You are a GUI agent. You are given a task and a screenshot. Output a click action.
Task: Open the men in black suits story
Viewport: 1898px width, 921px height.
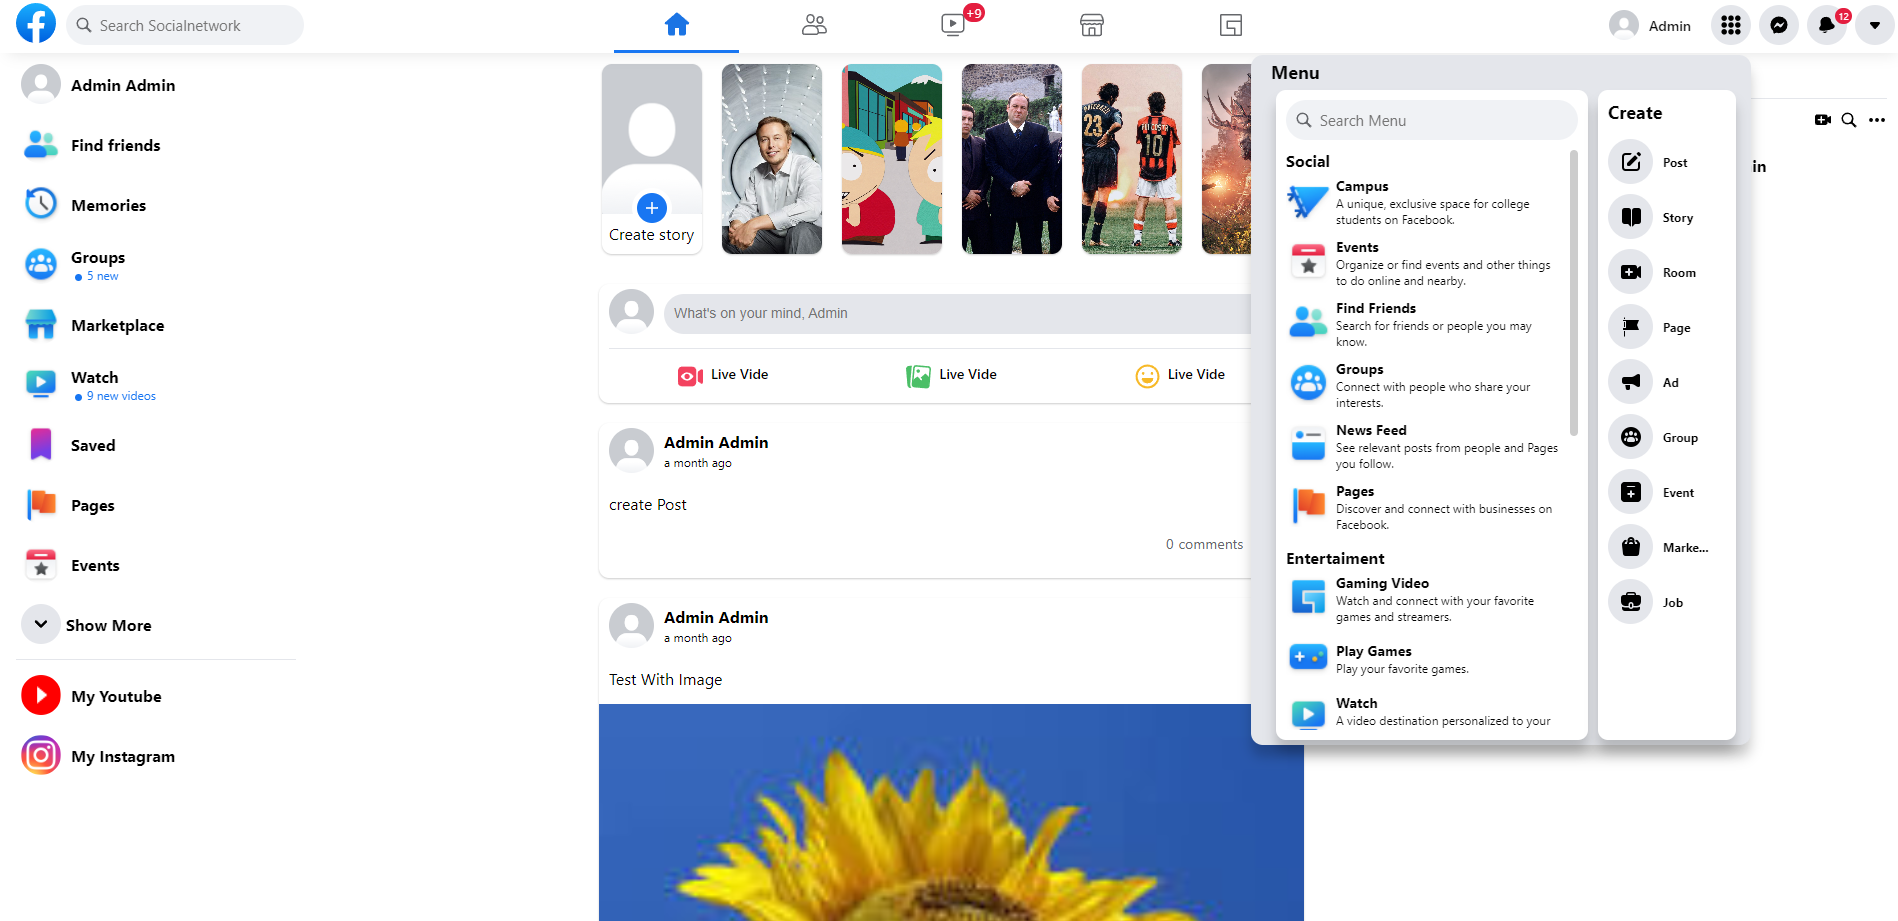pyautogui.click(x=1012, y=159)
